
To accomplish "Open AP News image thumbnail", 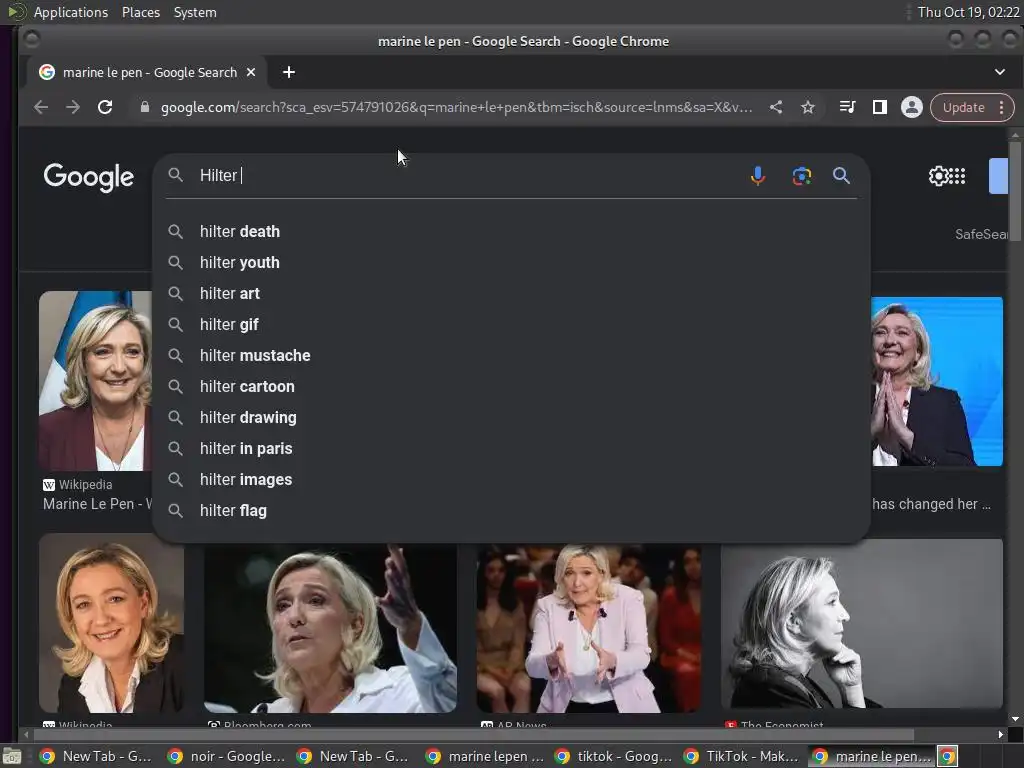I will click(x=588, y=628).
